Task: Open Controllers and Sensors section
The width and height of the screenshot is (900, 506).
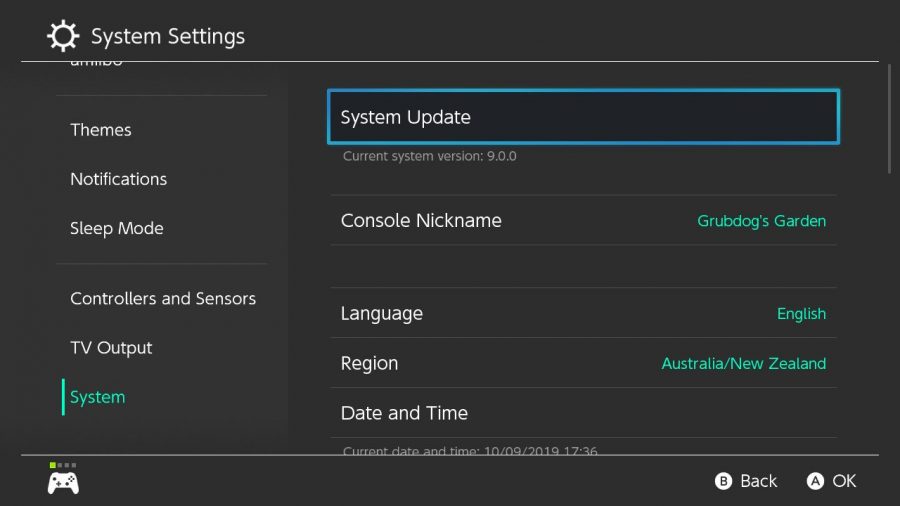Action: 163,298
